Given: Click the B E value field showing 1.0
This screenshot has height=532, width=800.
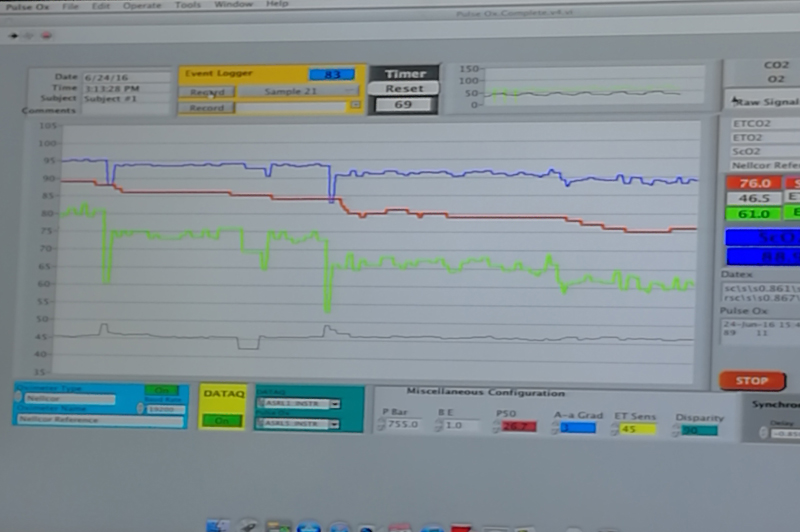Looking at the screenshot, I should point(462,425).
